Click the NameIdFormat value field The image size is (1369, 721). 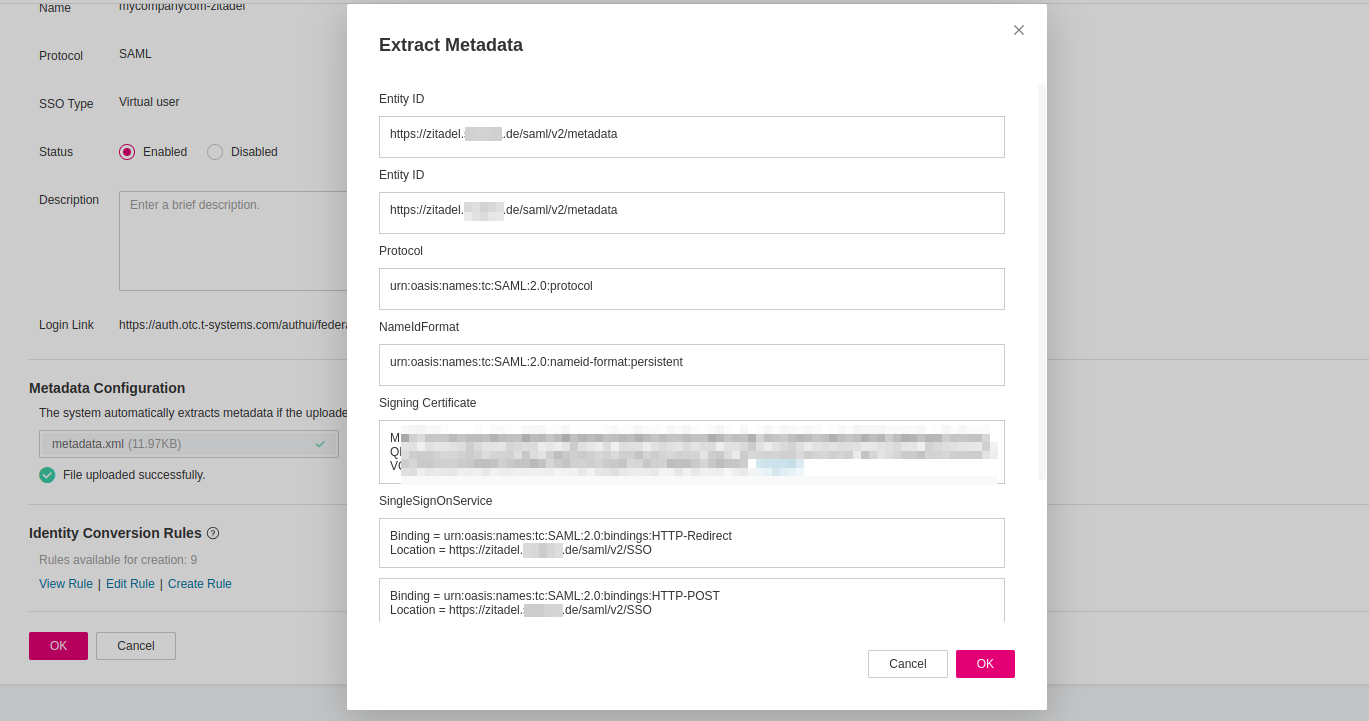(x=691, y=365)
